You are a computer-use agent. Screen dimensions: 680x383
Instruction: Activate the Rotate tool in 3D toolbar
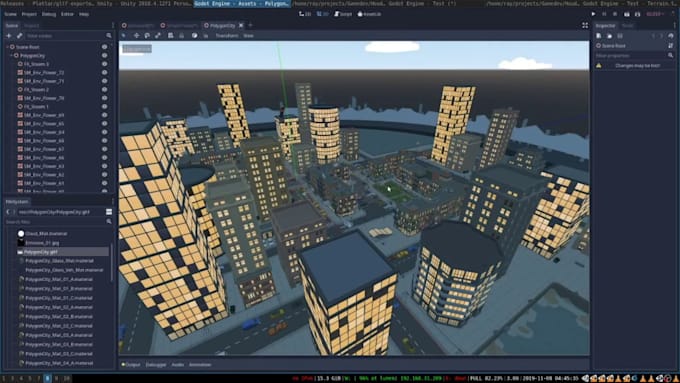147,36
